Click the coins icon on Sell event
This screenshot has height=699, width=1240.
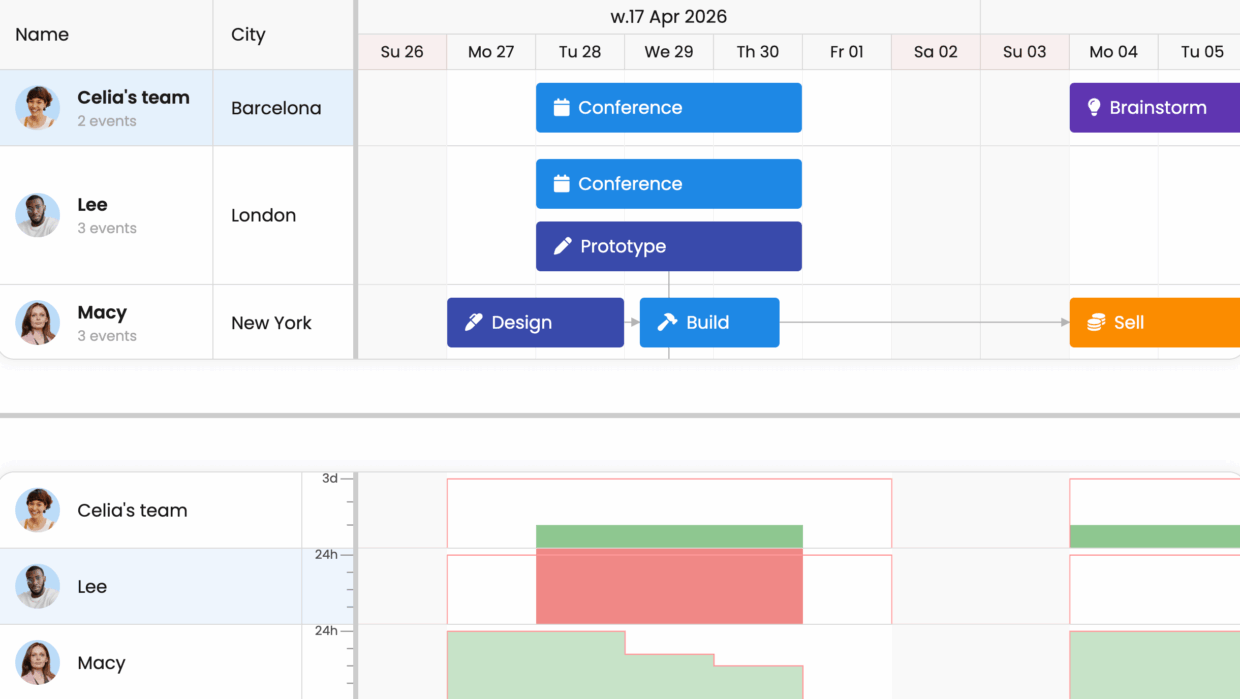[1096, 323]
